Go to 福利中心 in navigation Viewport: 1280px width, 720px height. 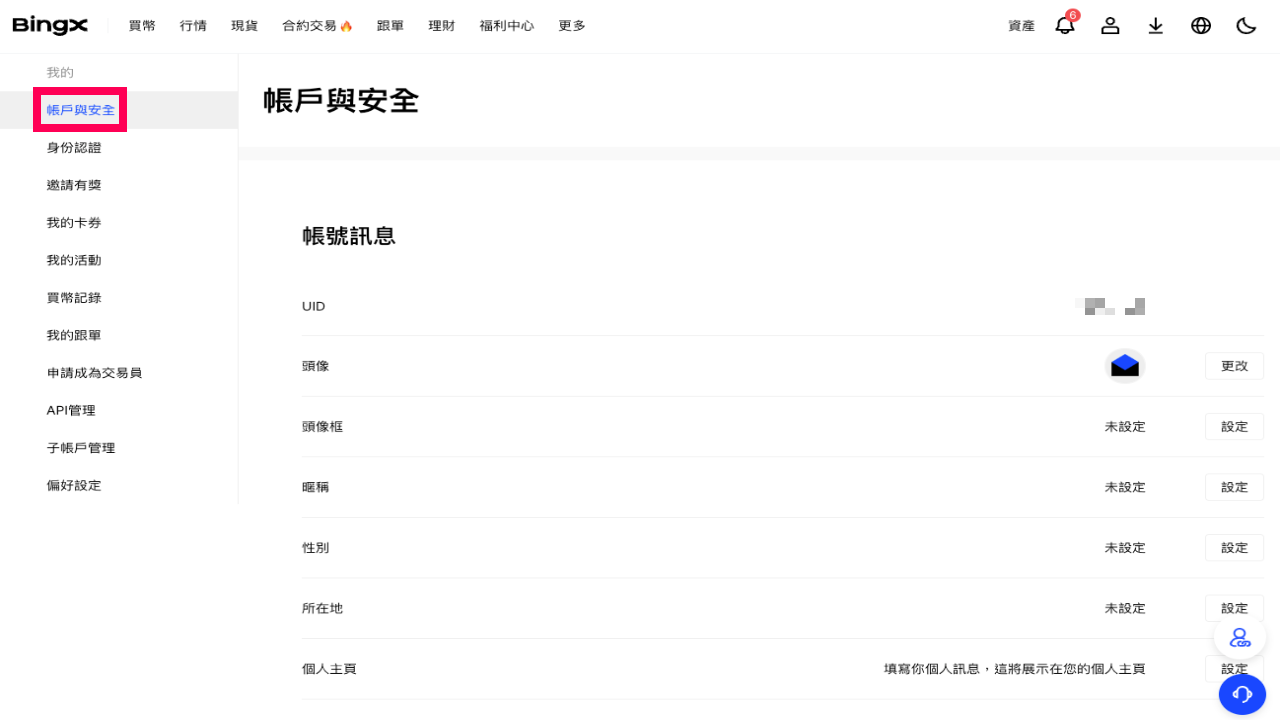coord(506,26)
